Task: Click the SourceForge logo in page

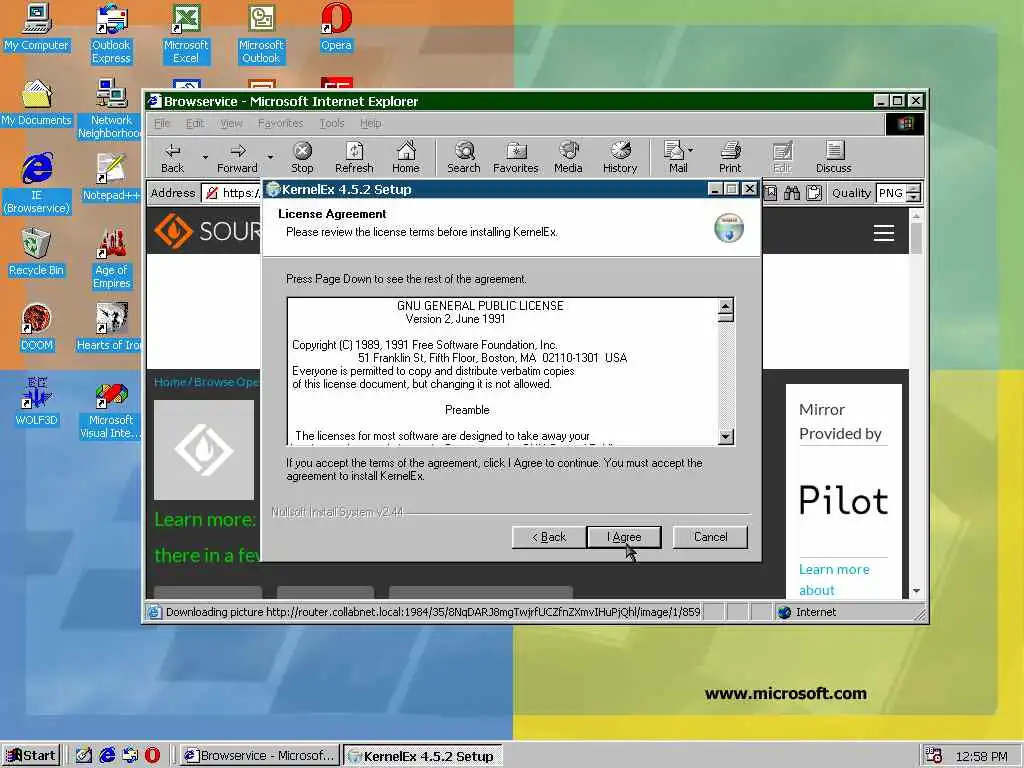Action: coord(207,231)
